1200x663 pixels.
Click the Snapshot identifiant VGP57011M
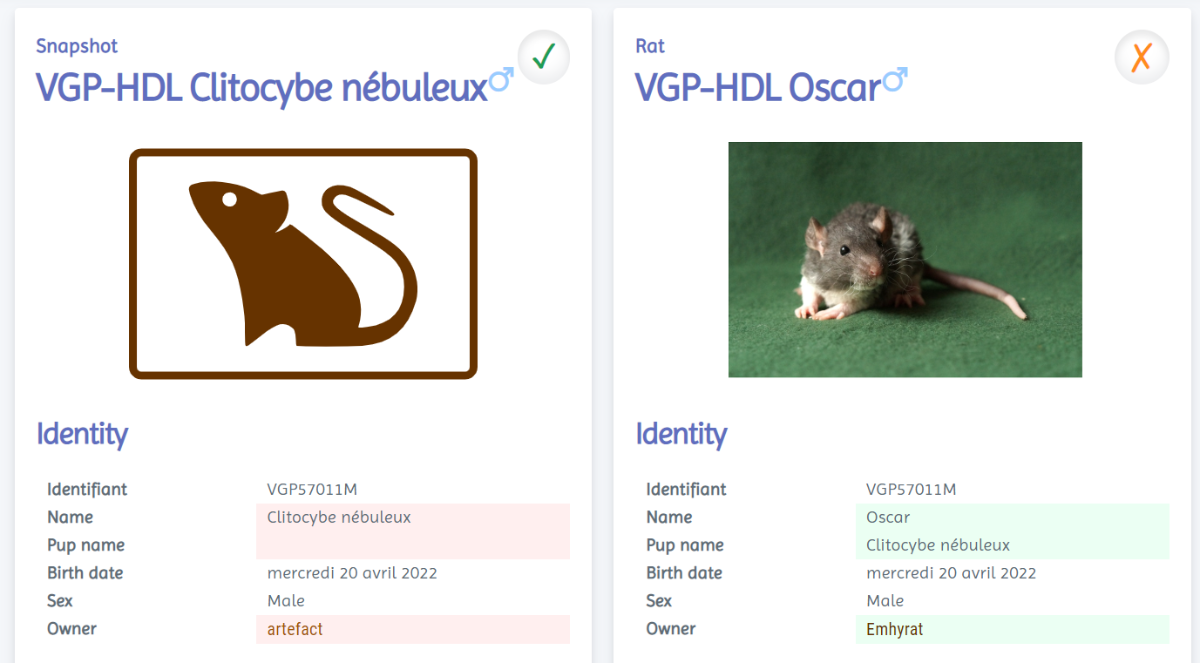coord(312,489)
